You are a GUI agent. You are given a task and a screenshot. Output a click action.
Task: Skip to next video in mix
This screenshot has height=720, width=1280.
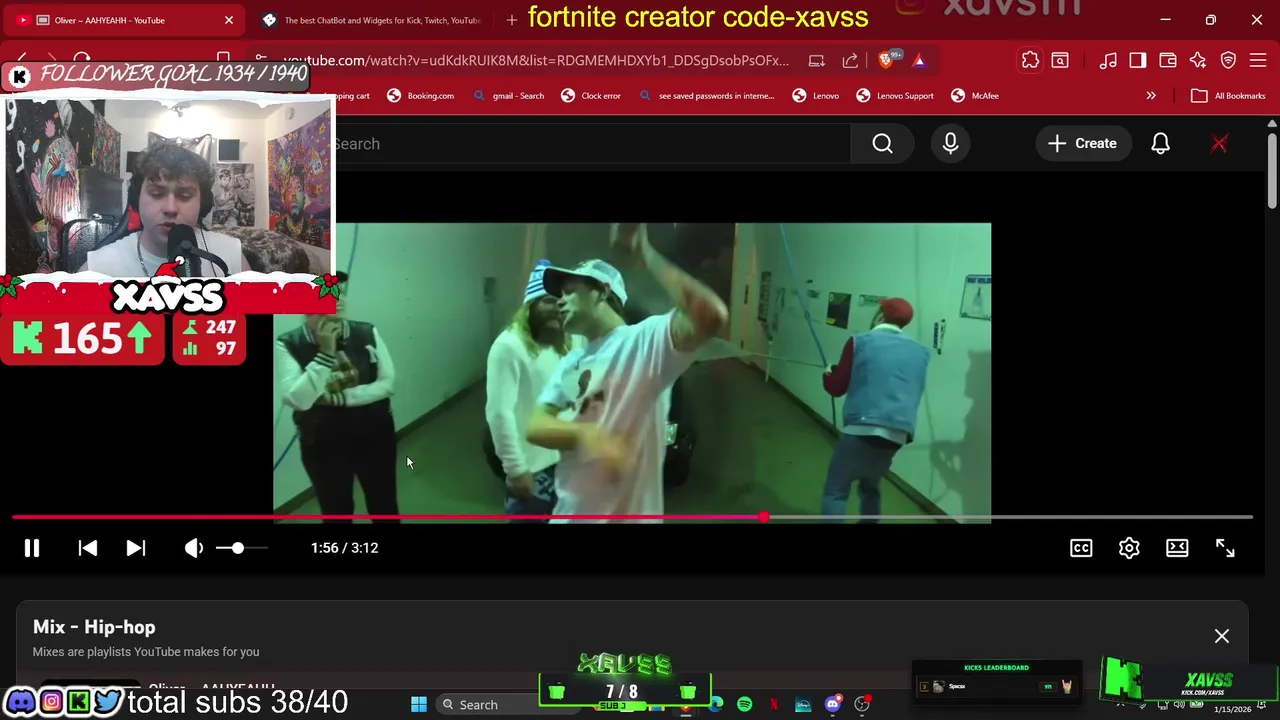(x=136, y=548)
